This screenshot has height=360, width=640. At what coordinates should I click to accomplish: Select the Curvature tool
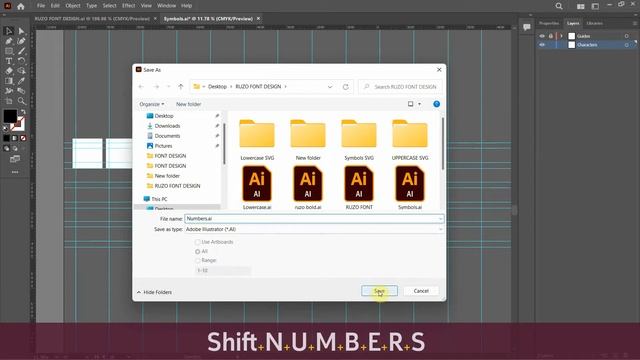click(x=21, y=41)
